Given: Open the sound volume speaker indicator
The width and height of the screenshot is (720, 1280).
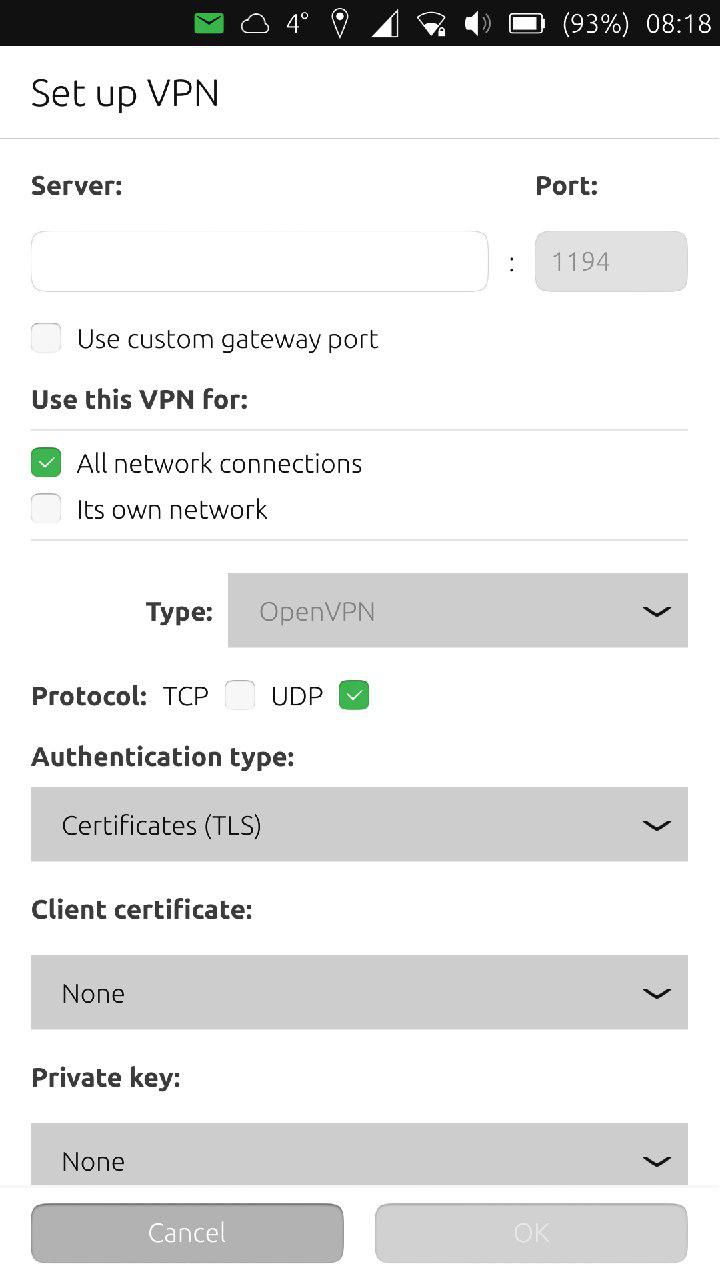Looking at the screenshot, I should (478, 23).
